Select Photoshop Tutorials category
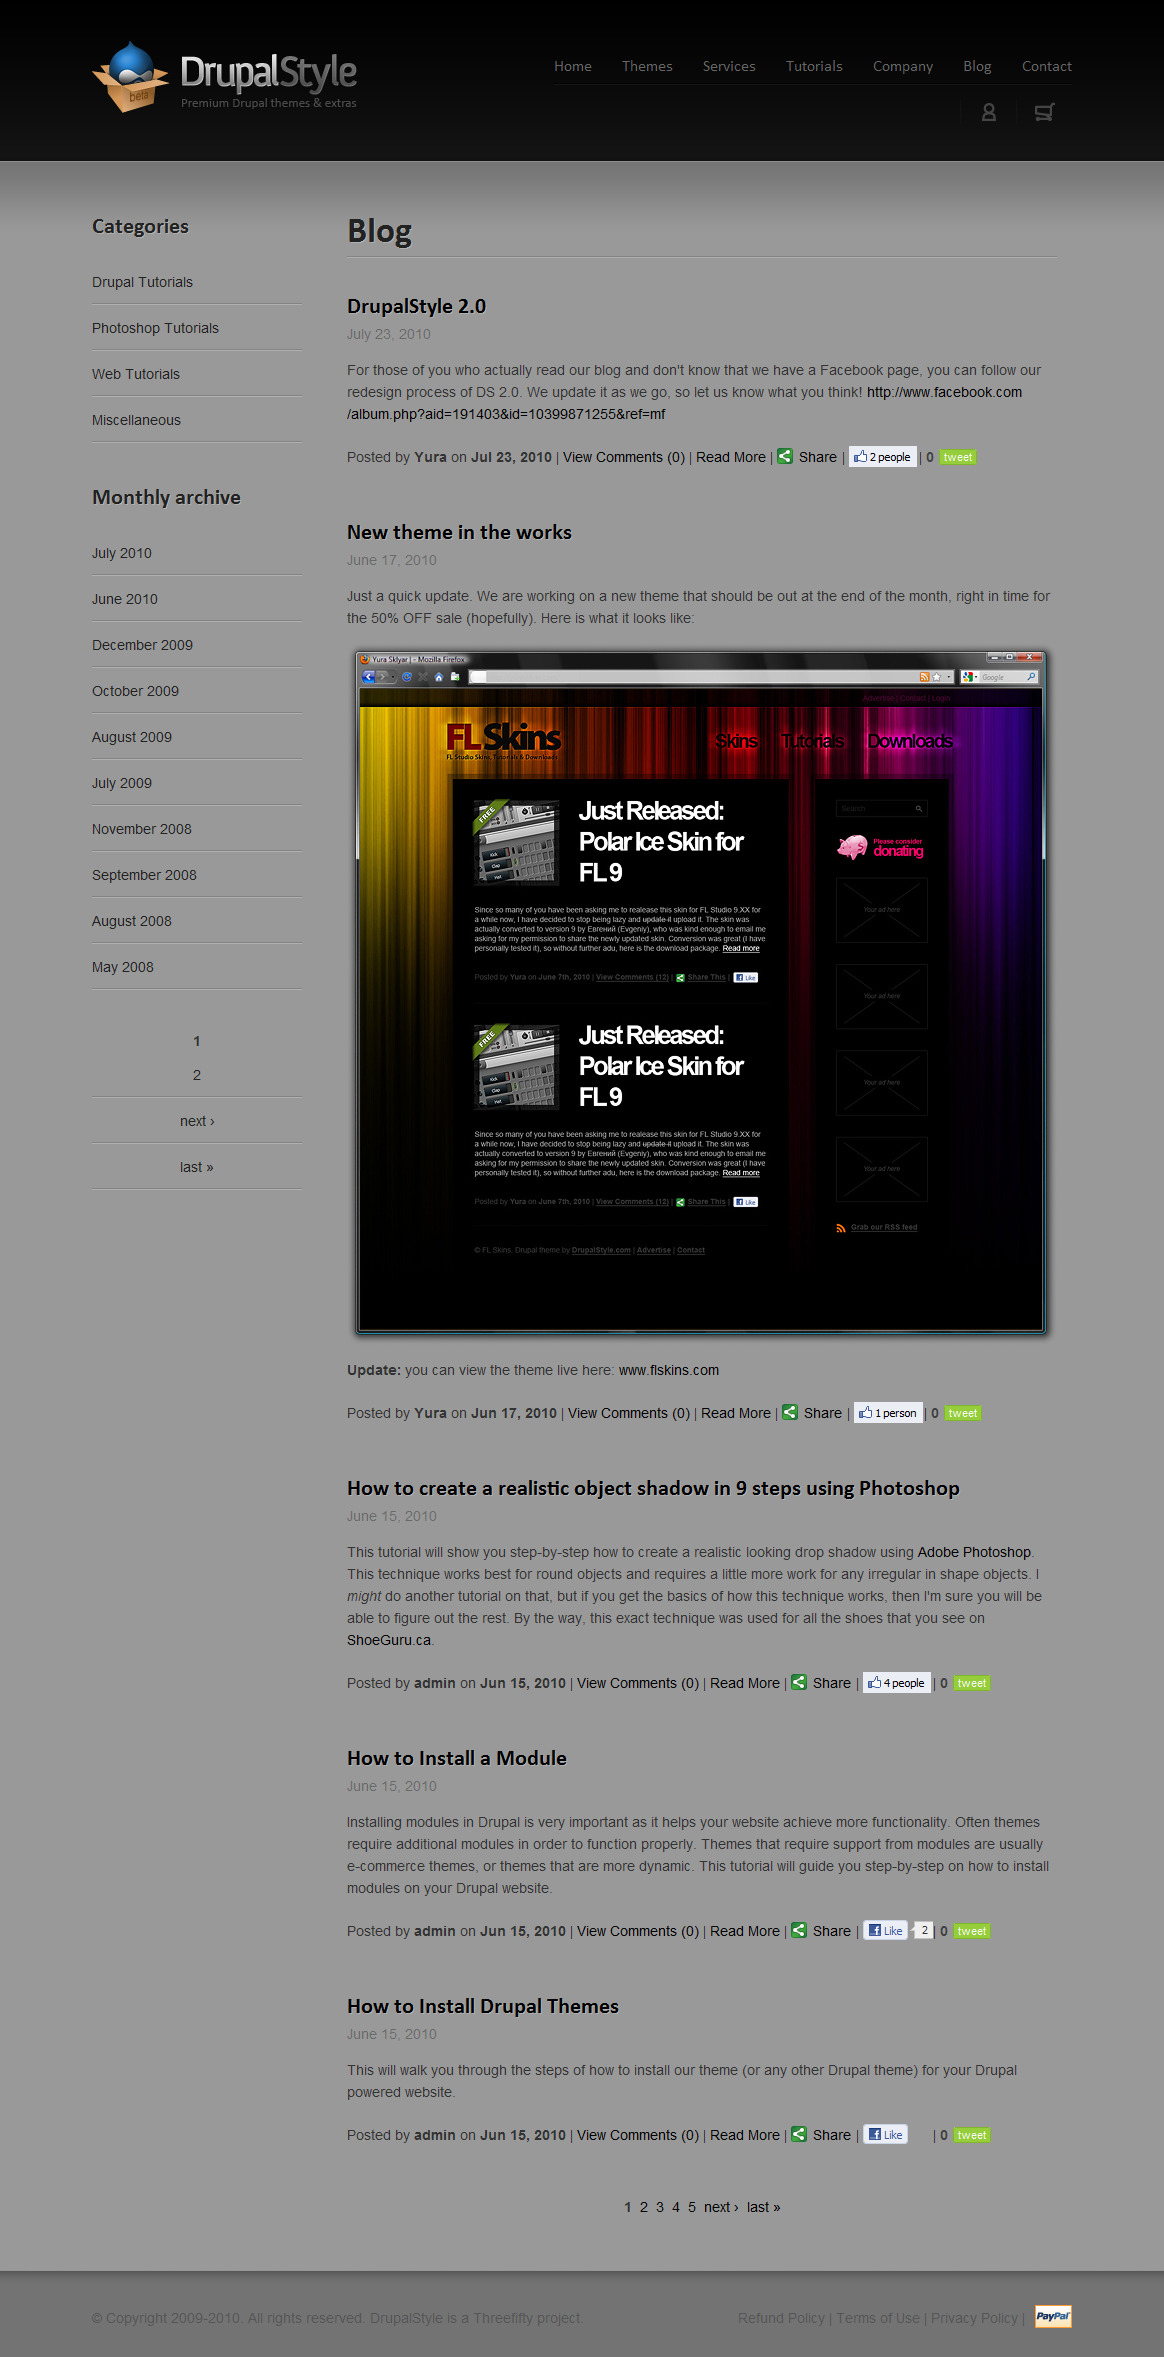The width and height of the screenshot is (1164, 2357). [x=155, y=328]
